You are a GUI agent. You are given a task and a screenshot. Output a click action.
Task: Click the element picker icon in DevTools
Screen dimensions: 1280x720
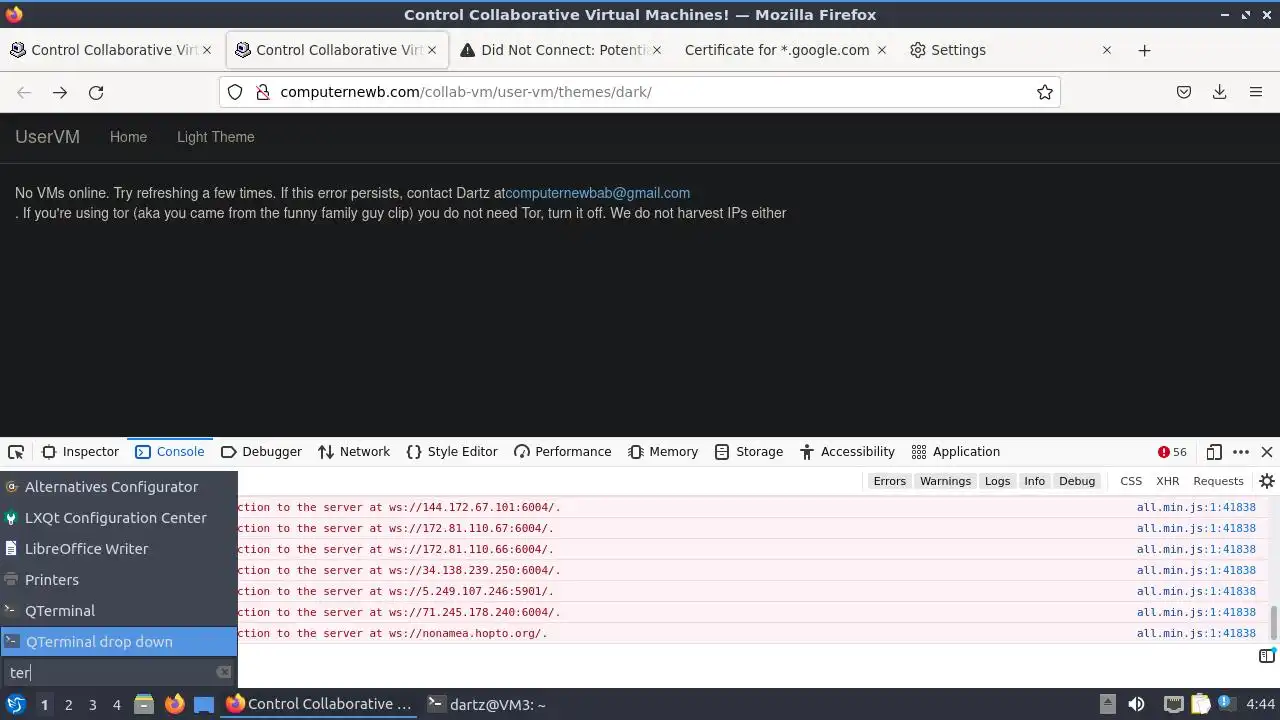point(16,452)
